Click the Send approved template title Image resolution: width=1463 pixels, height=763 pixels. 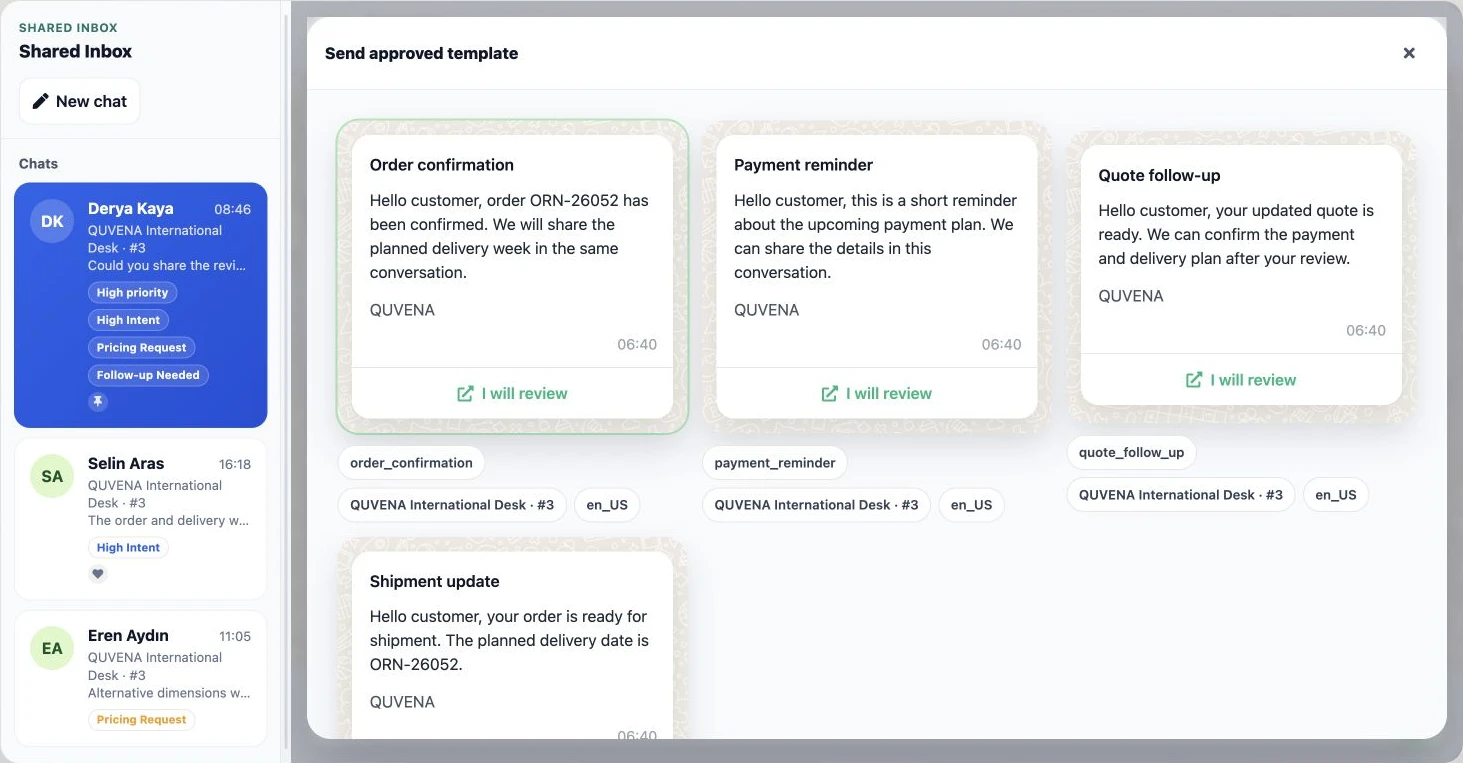[x=421, y=53]
